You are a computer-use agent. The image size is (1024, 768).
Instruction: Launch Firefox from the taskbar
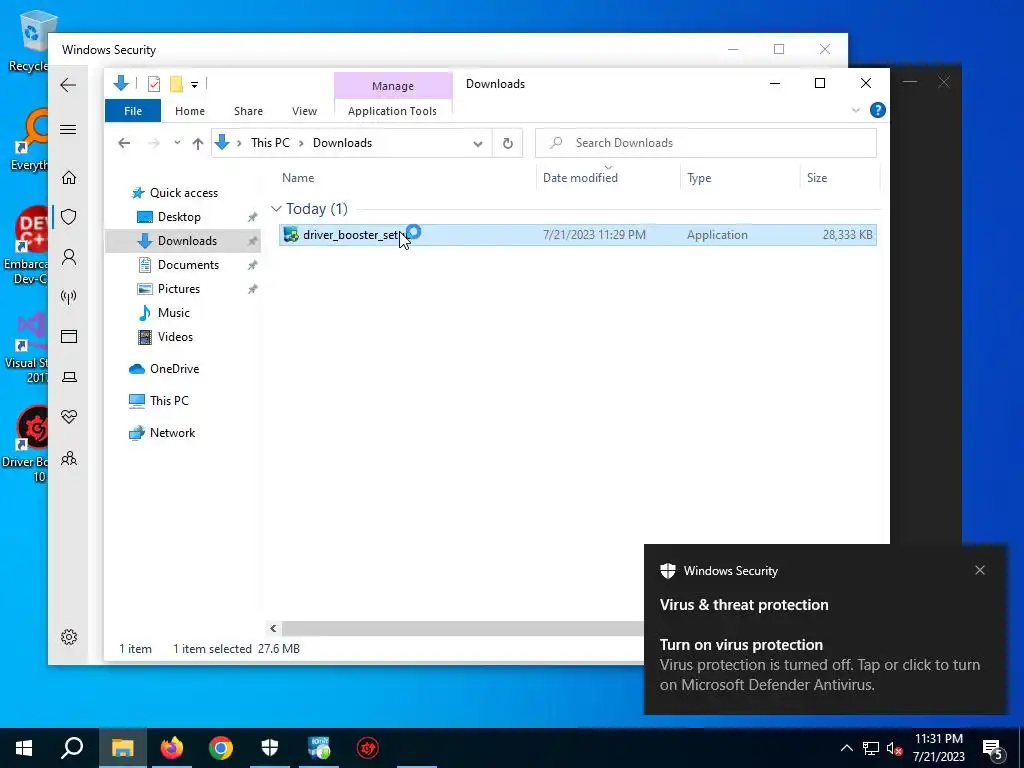(172, 748)
